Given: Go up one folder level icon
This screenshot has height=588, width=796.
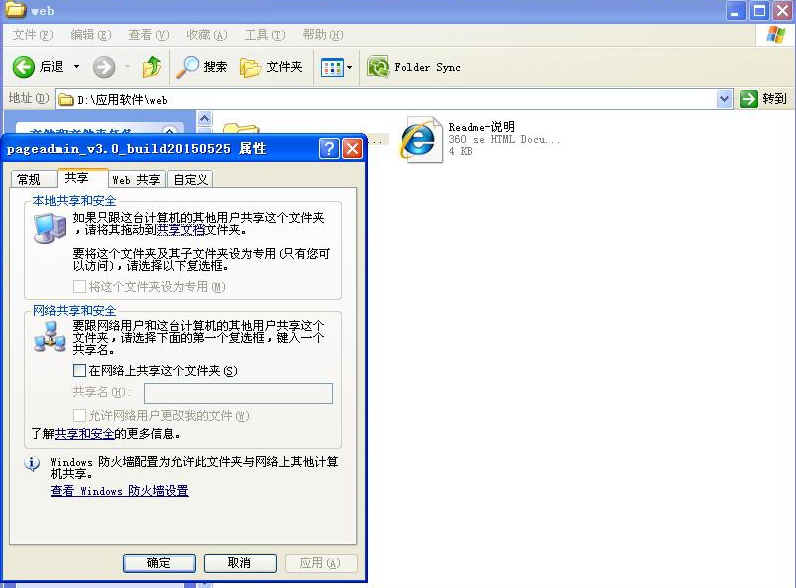Looking at the screenshot, I should click(152, 67).
